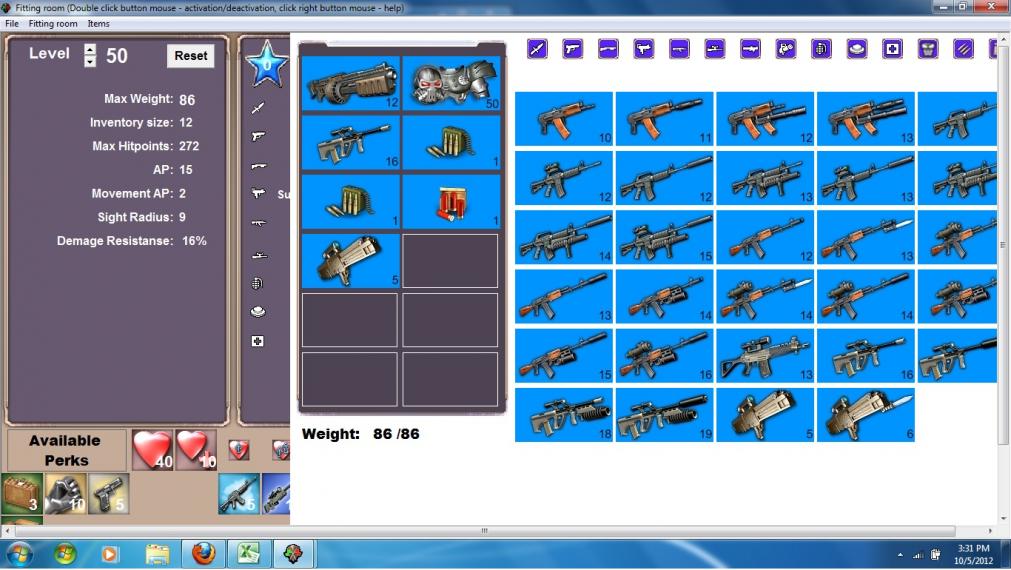The width and height of the screenshot is (1011, 570).
Task: Select the pistol category filter icon
Action: pos(572,48)
